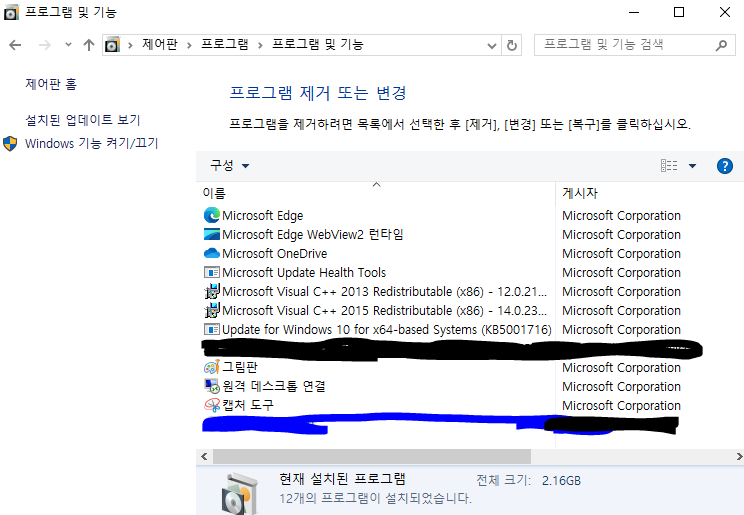The height and width of the screenshot is (515, 744).
Task: Open Windows 기능 켜기/끄기 link
Action: tap(92, 143)
